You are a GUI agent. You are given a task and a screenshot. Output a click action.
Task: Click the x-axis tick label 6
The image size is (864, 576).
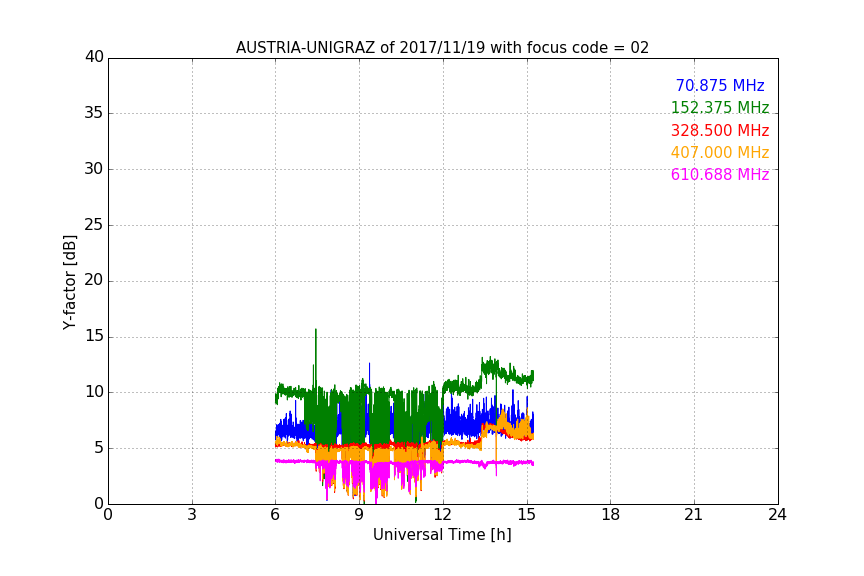tap(275, 515)
